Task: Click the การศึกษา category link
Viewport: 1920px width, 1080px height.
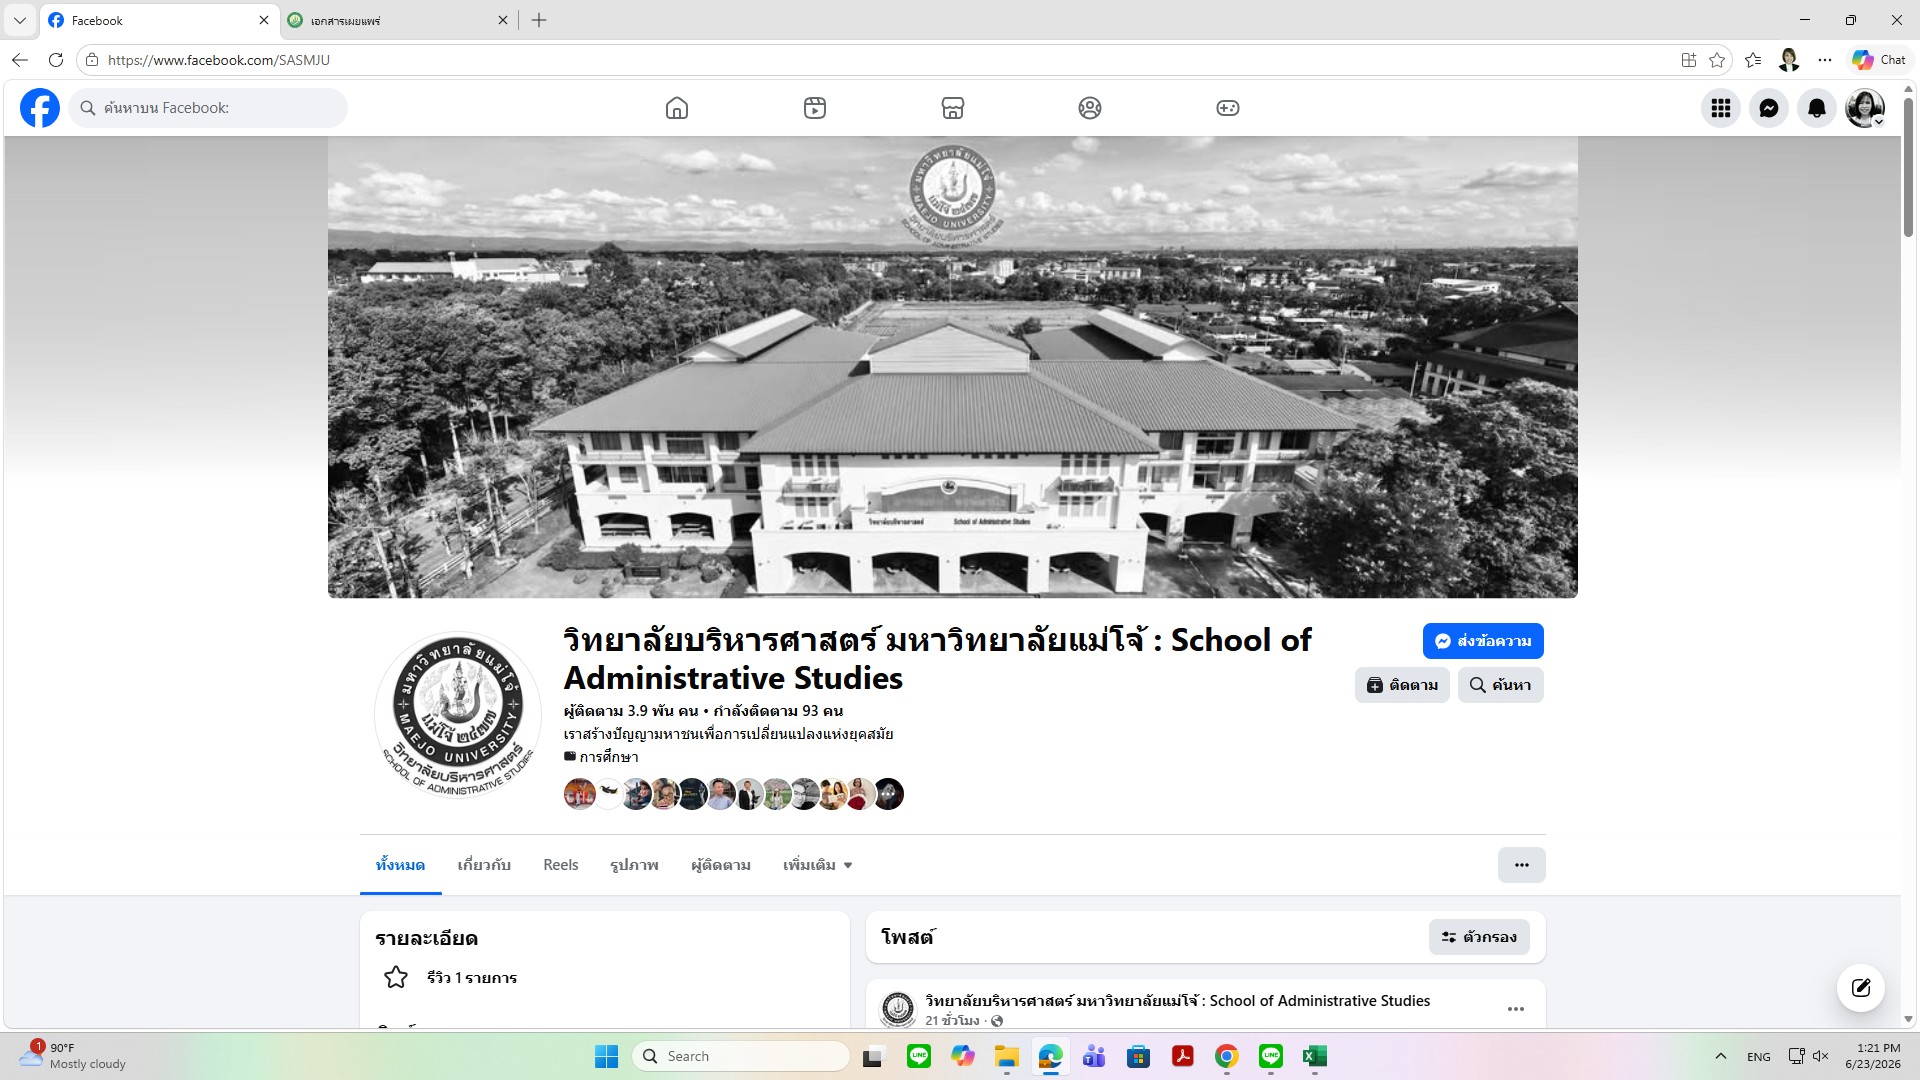Action: click(609, 757)
